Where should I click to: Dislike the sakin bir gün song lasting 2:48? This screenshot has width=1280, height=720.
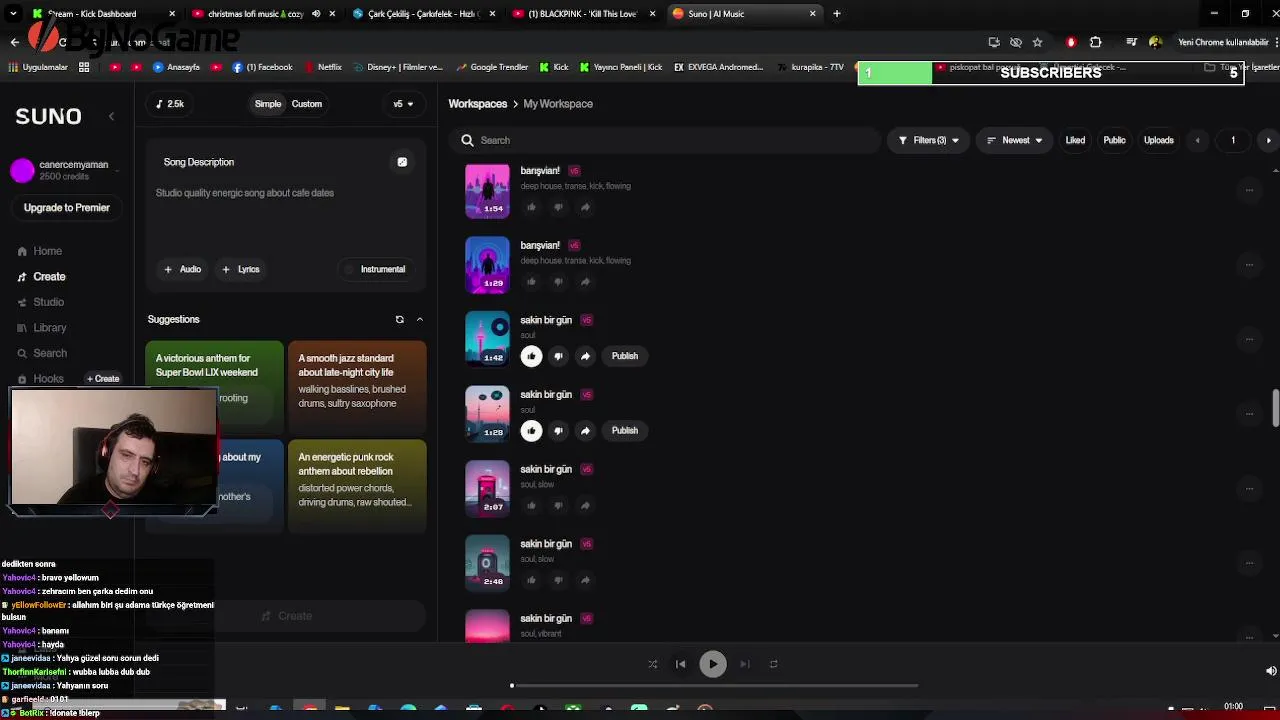pyautogui.click(x=558, y=580)
